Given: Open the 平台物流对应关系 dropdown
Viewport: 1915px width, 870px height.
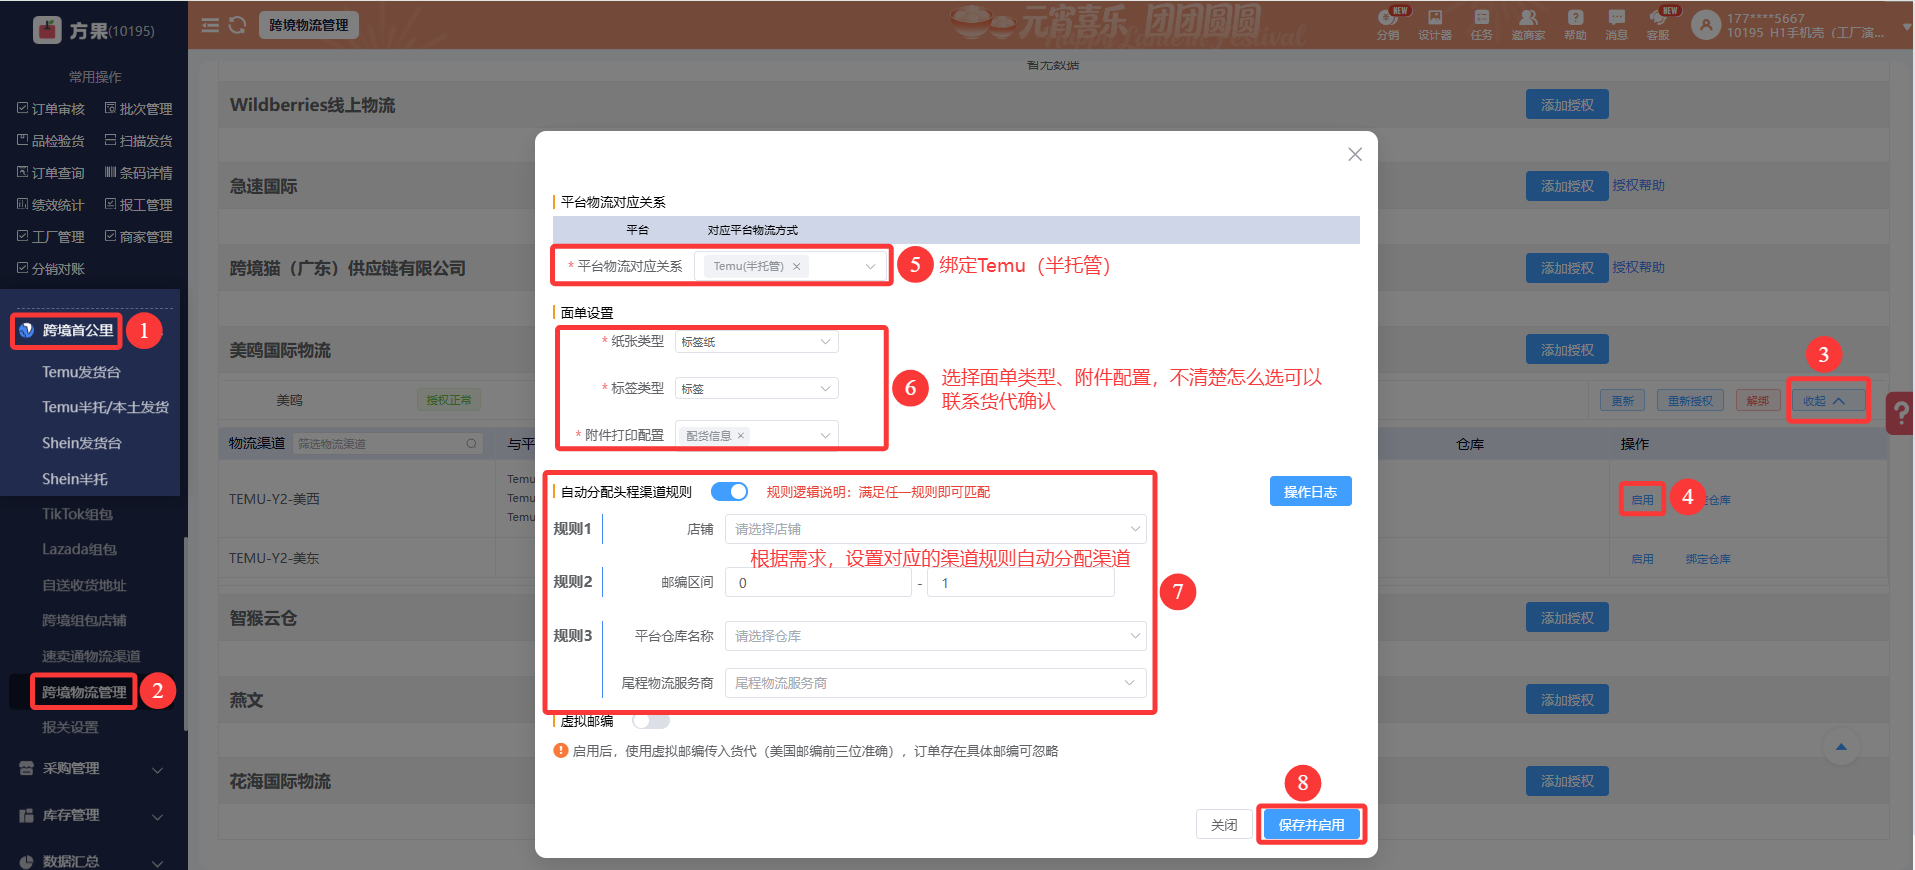Looking at the screenshot, I should 792,266.
